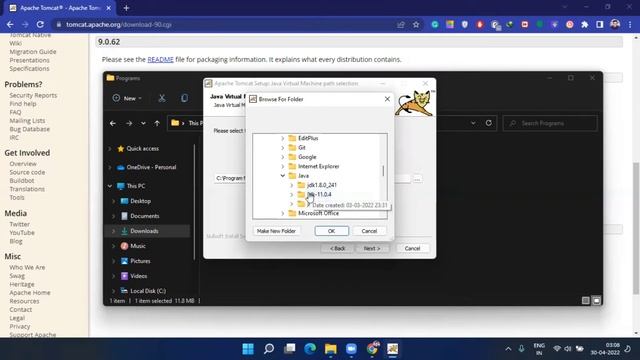Collapse This PC in Explorer sidebar
Image resolution: width=640 pixels, height=360 pixels.
(109, 186)
